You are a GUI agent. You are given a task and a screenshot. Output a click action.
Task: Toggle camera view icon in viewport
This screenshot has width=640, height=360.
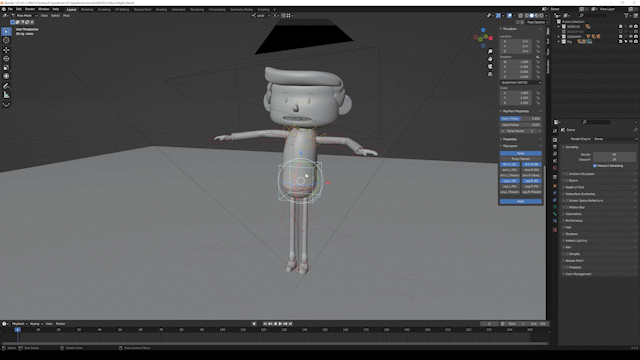tap(490, 67)
